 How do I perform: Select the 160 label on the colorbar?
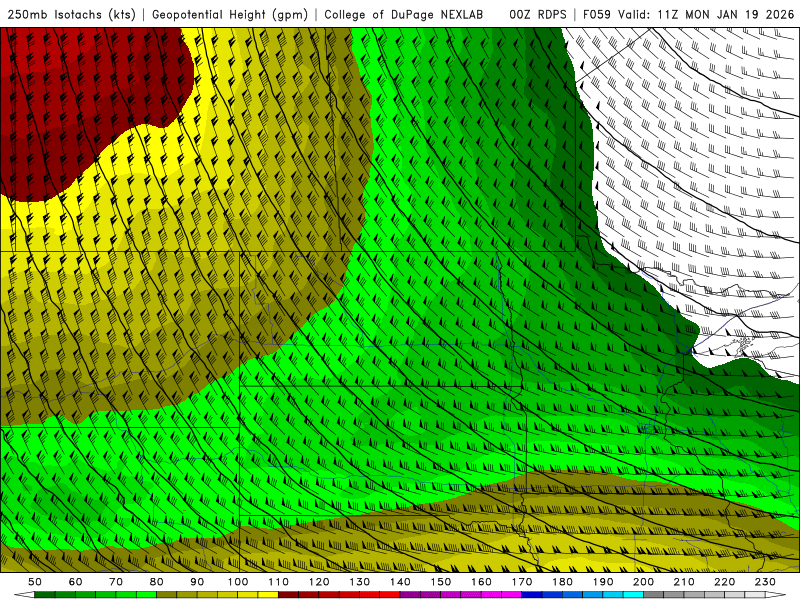(x=481, y=582)
